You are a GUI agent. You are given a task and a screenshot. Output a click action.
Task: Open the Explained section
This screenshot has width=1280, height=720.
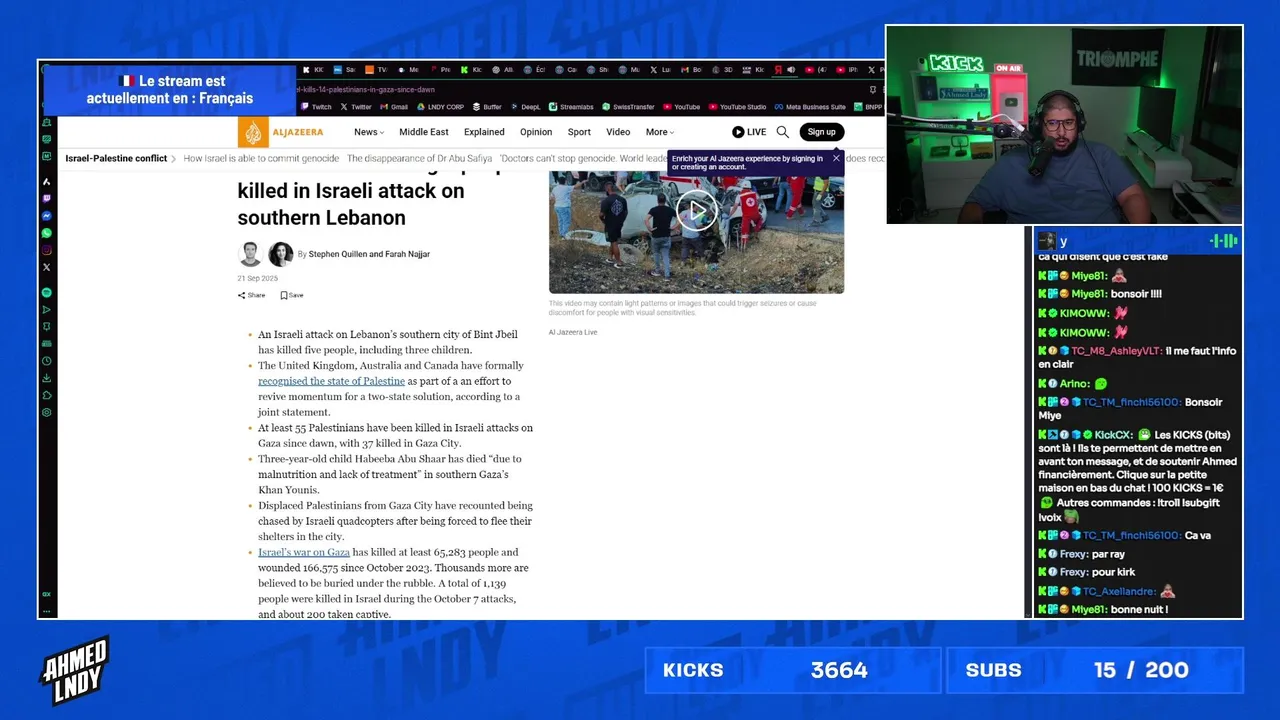(x=484, y=132)
